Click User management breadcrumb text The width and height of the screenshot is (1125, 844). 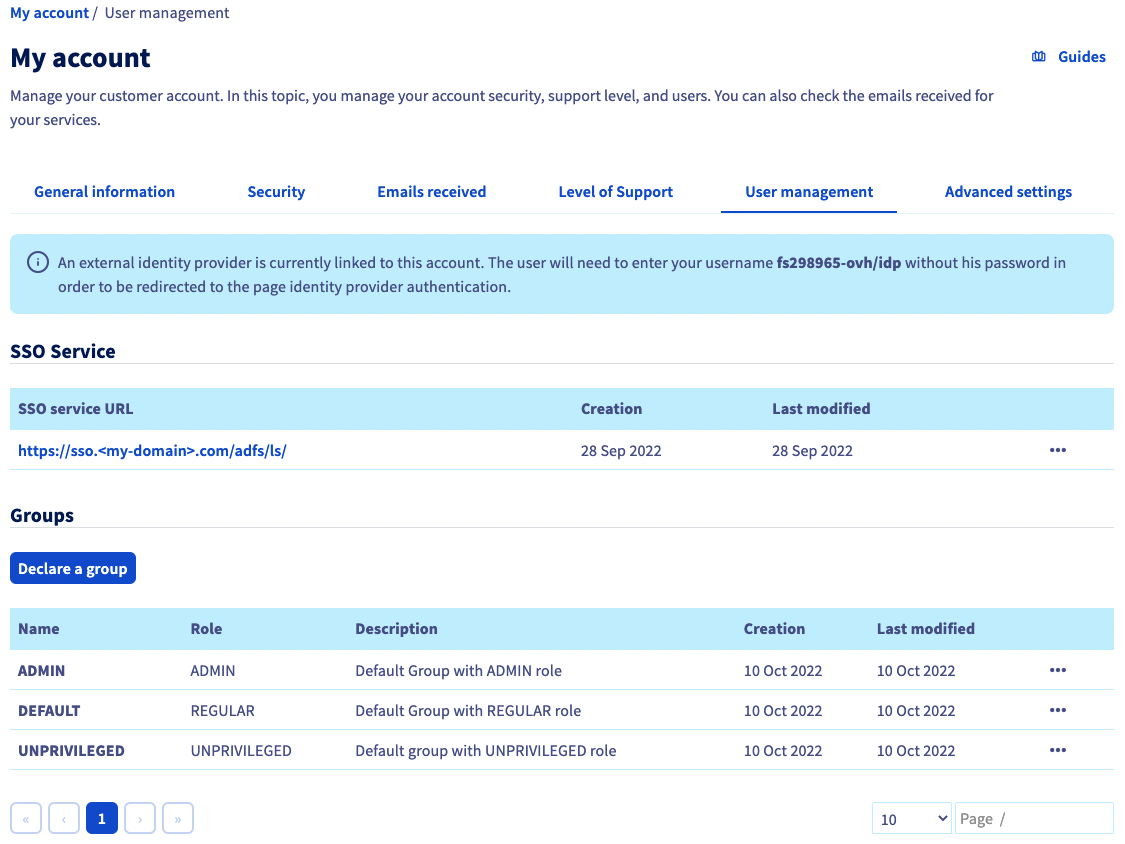[166, 13]
